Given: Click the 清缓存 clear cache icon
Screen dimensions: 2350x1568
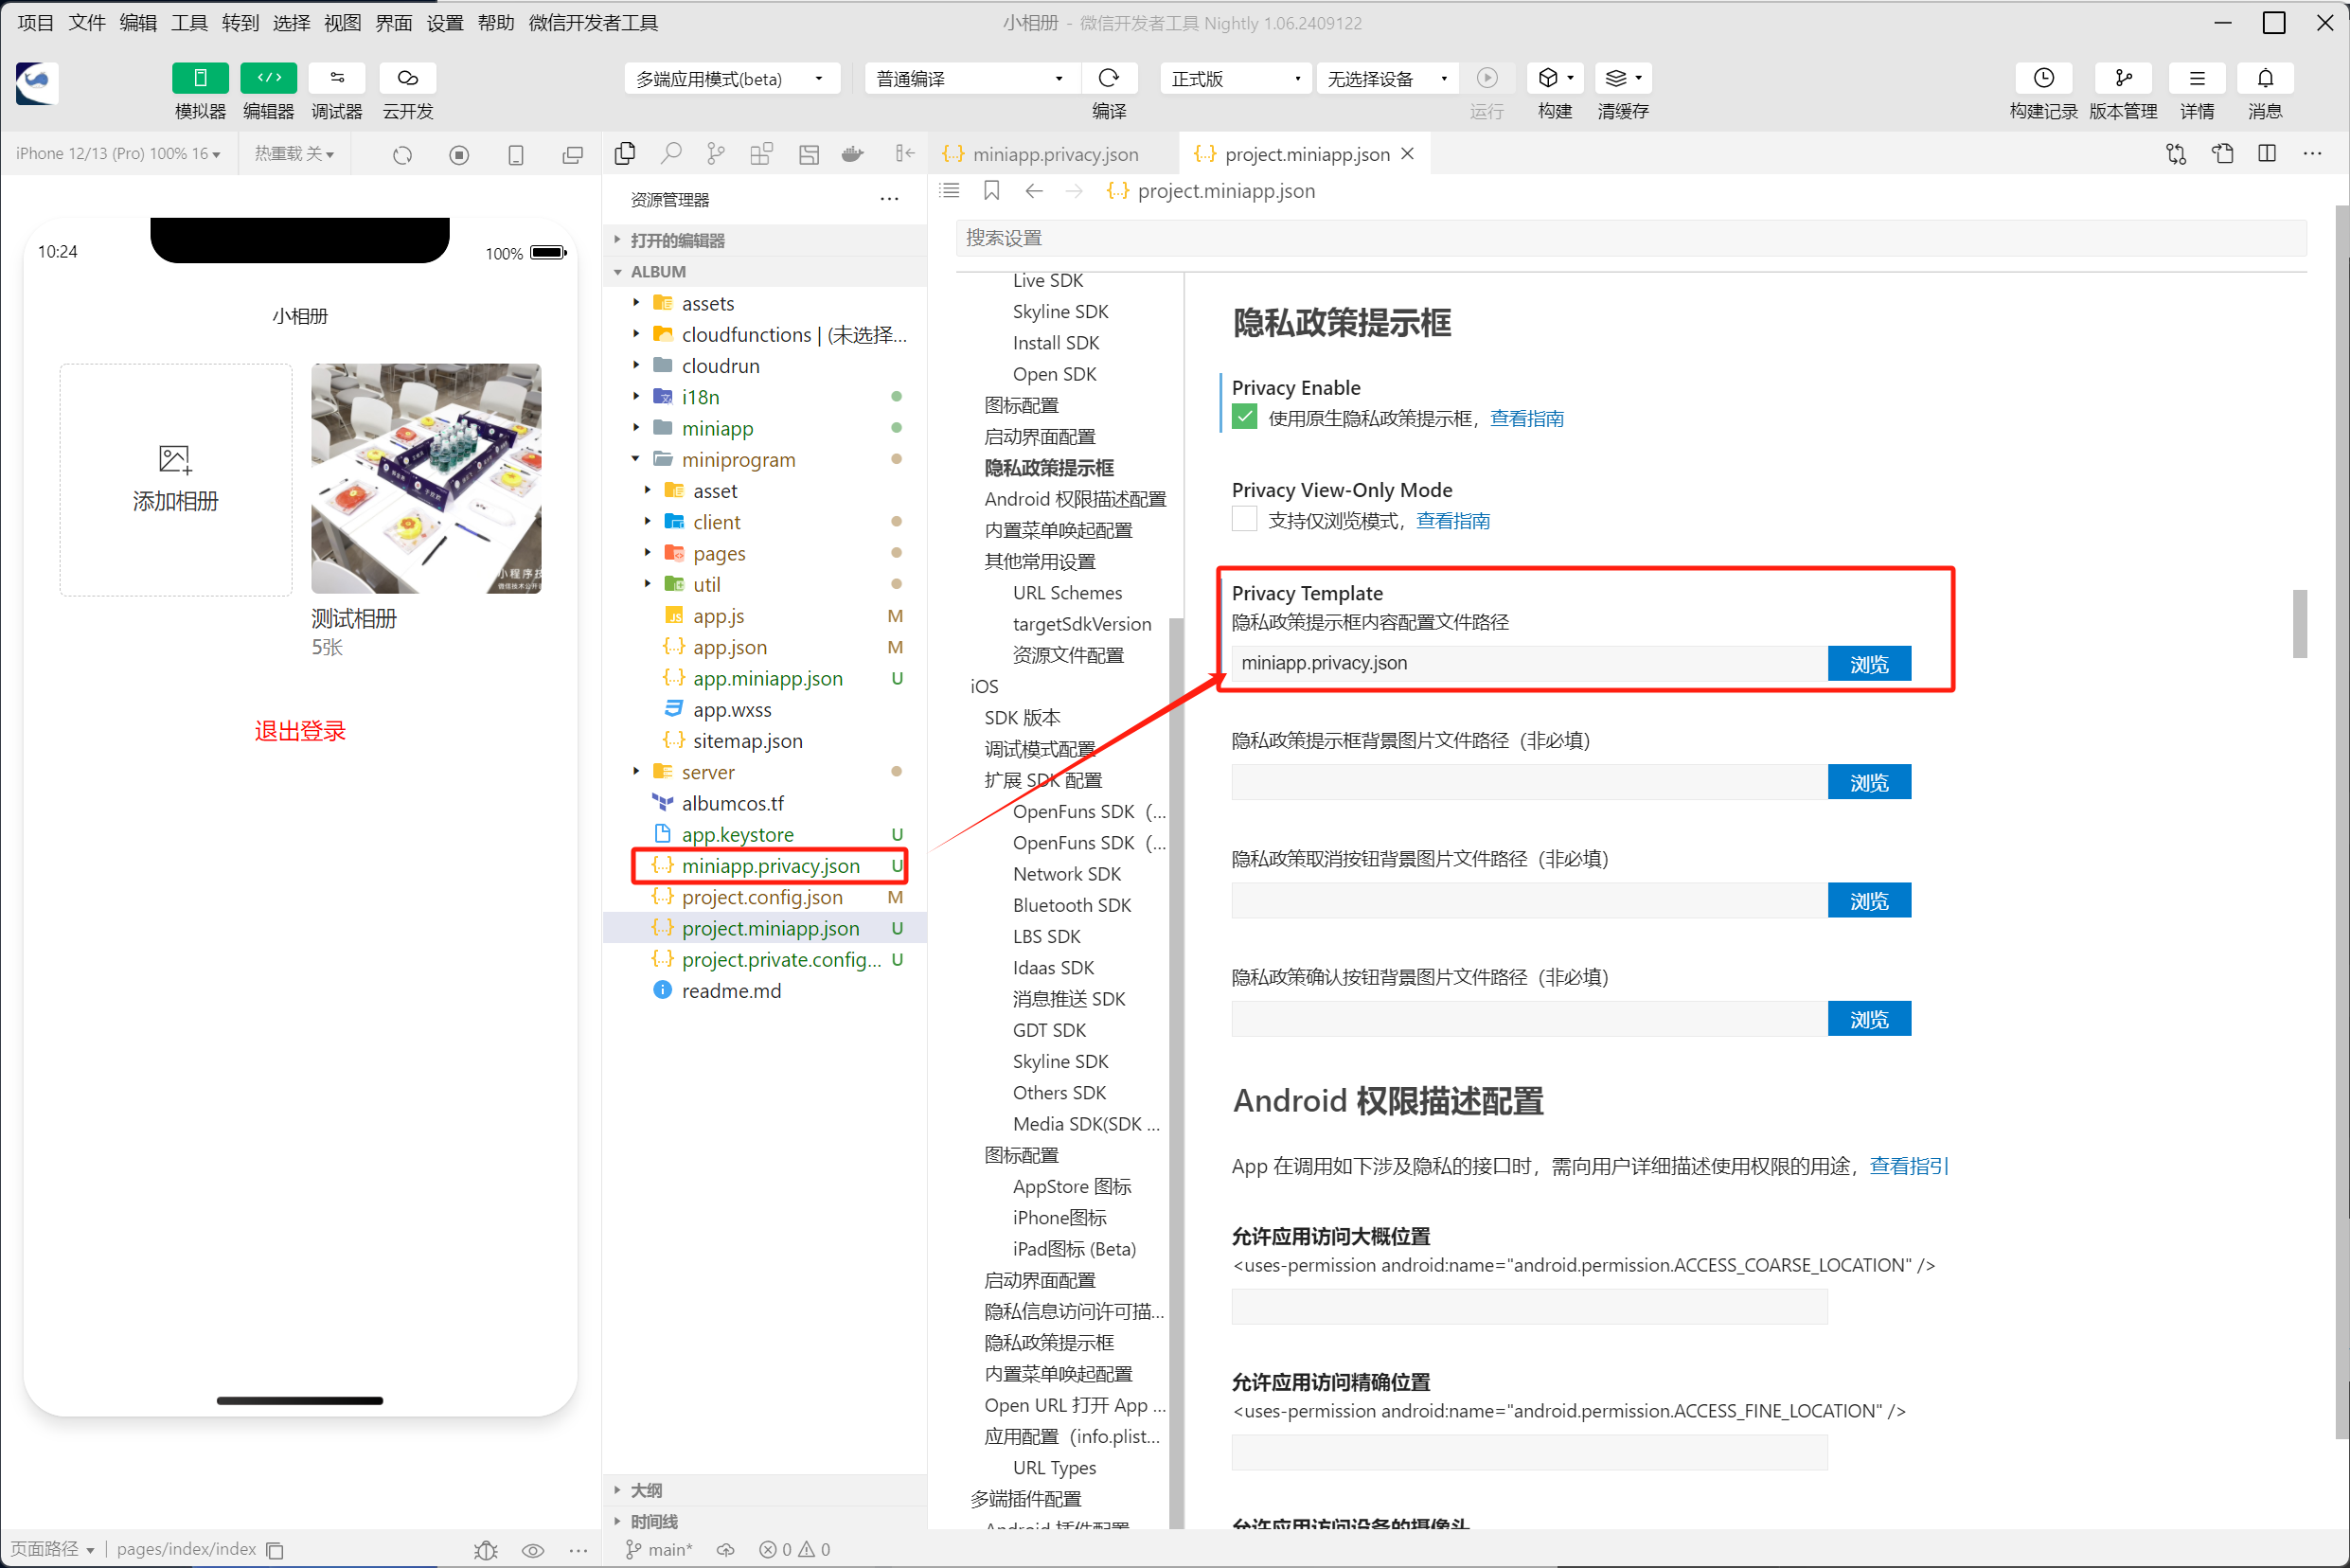Looking at the screenshot, I should pos(1623,78).
